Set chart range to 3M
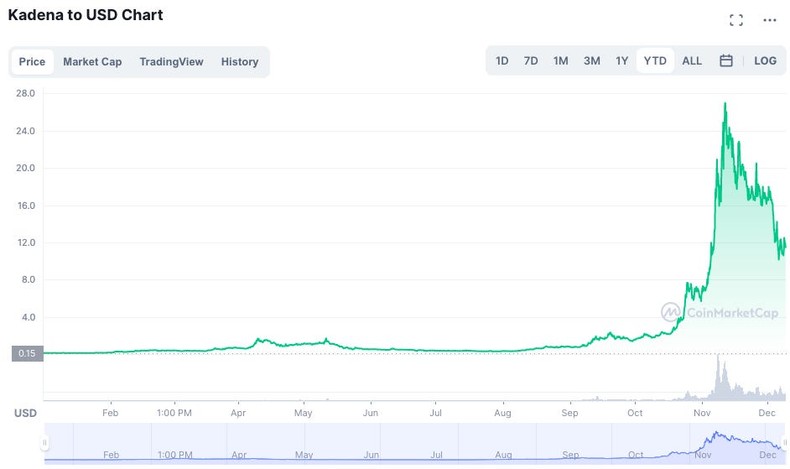Screen dimensions: 790x469 (592, 61)
